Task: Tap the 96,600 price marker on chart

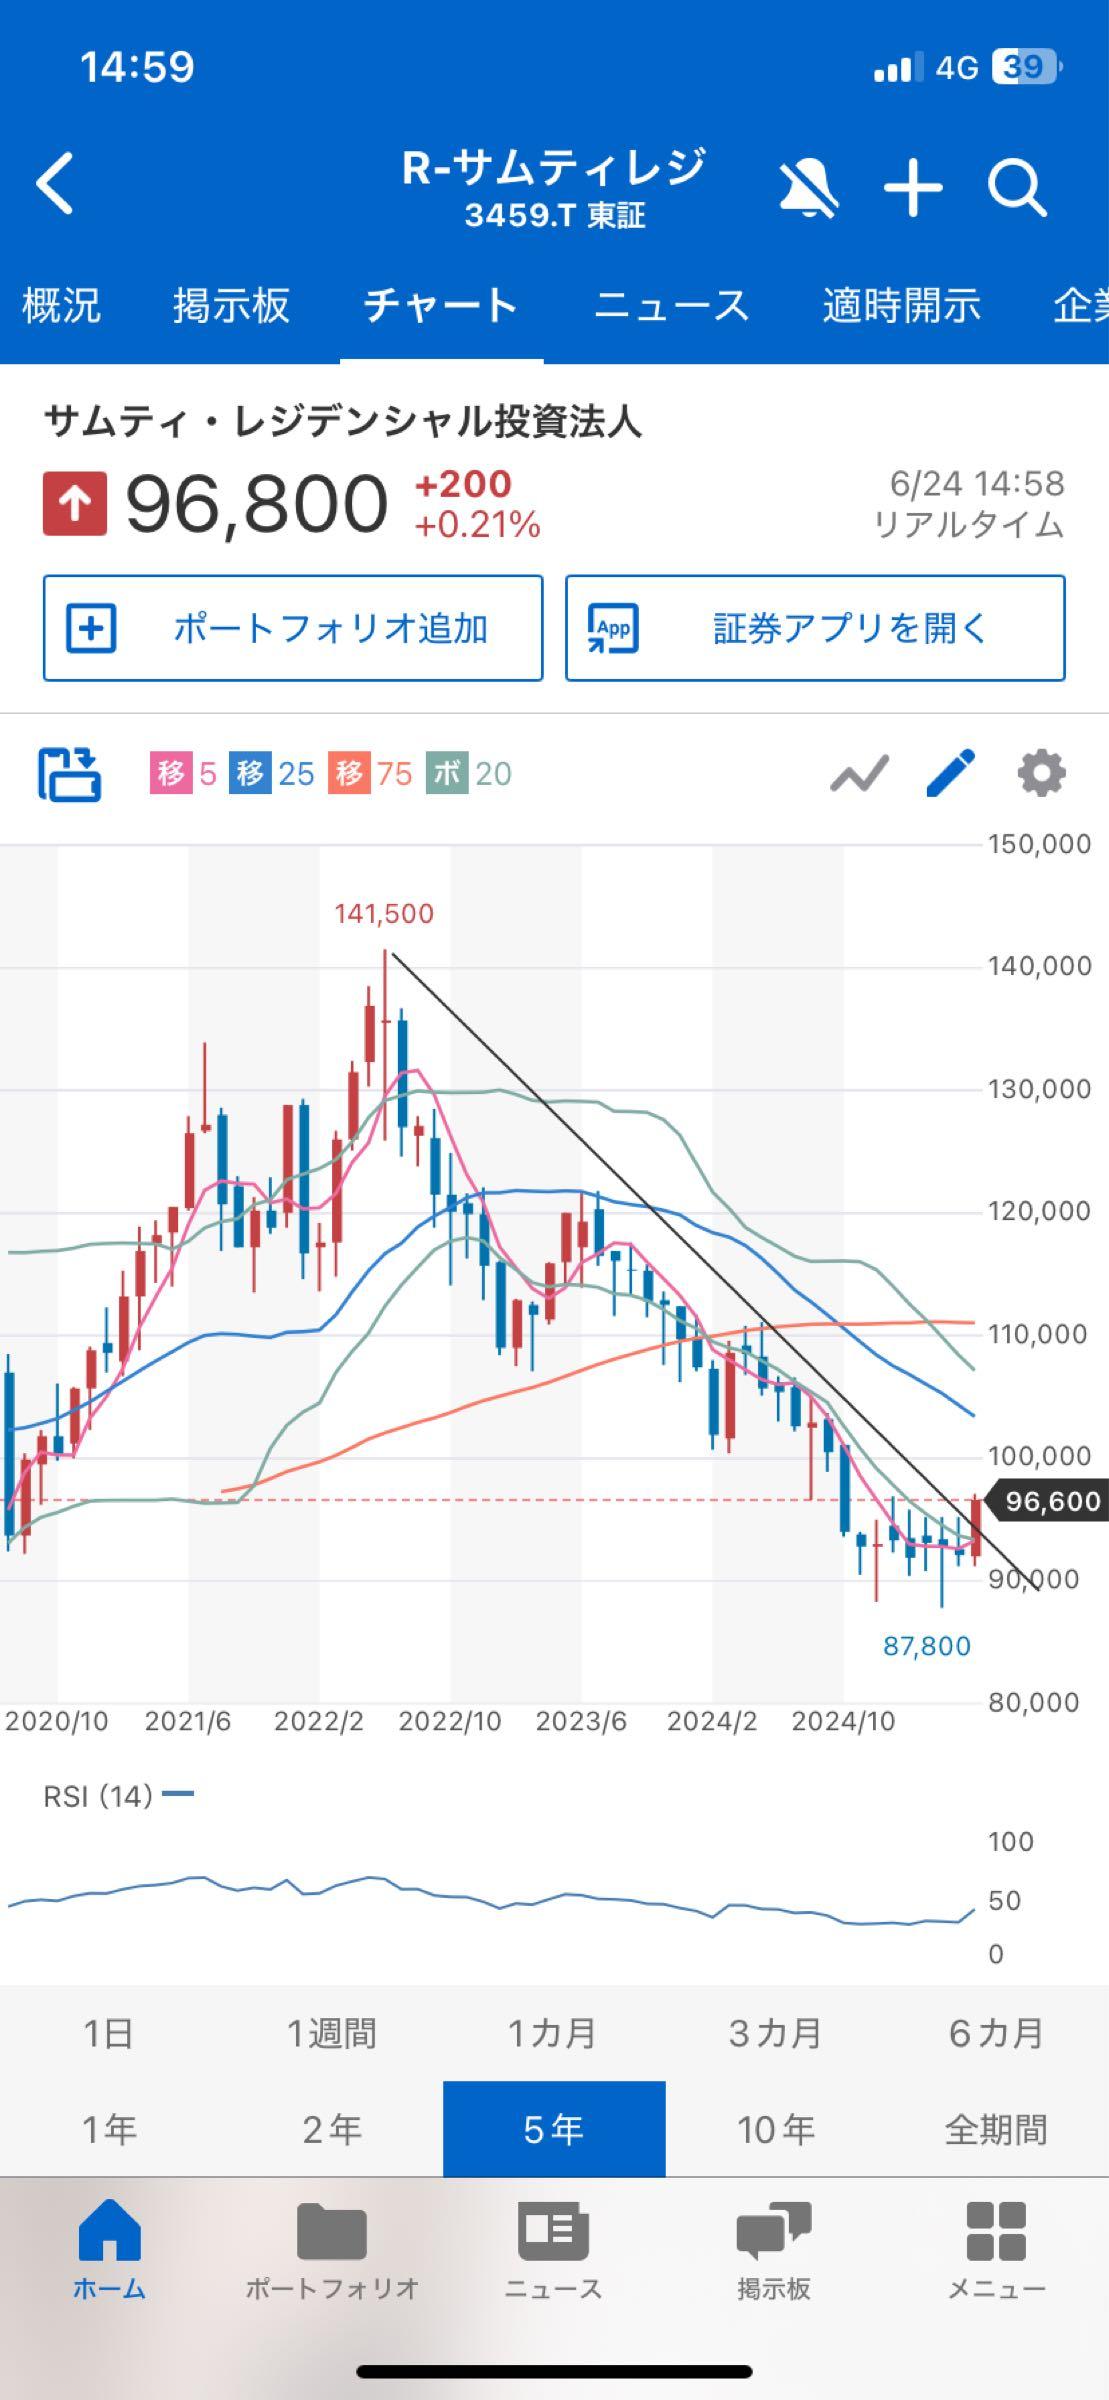Action: (x=1048, y=1501)
